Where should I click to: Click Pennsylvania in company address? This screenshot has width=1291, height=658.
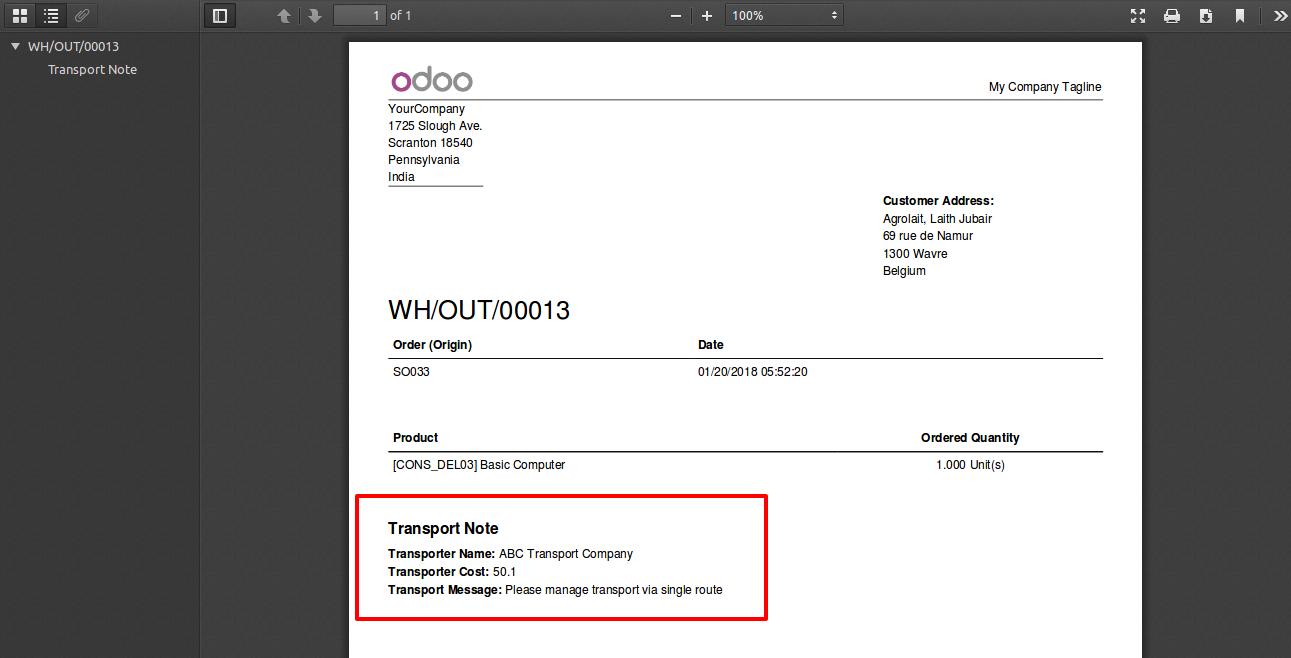point(424,159)
